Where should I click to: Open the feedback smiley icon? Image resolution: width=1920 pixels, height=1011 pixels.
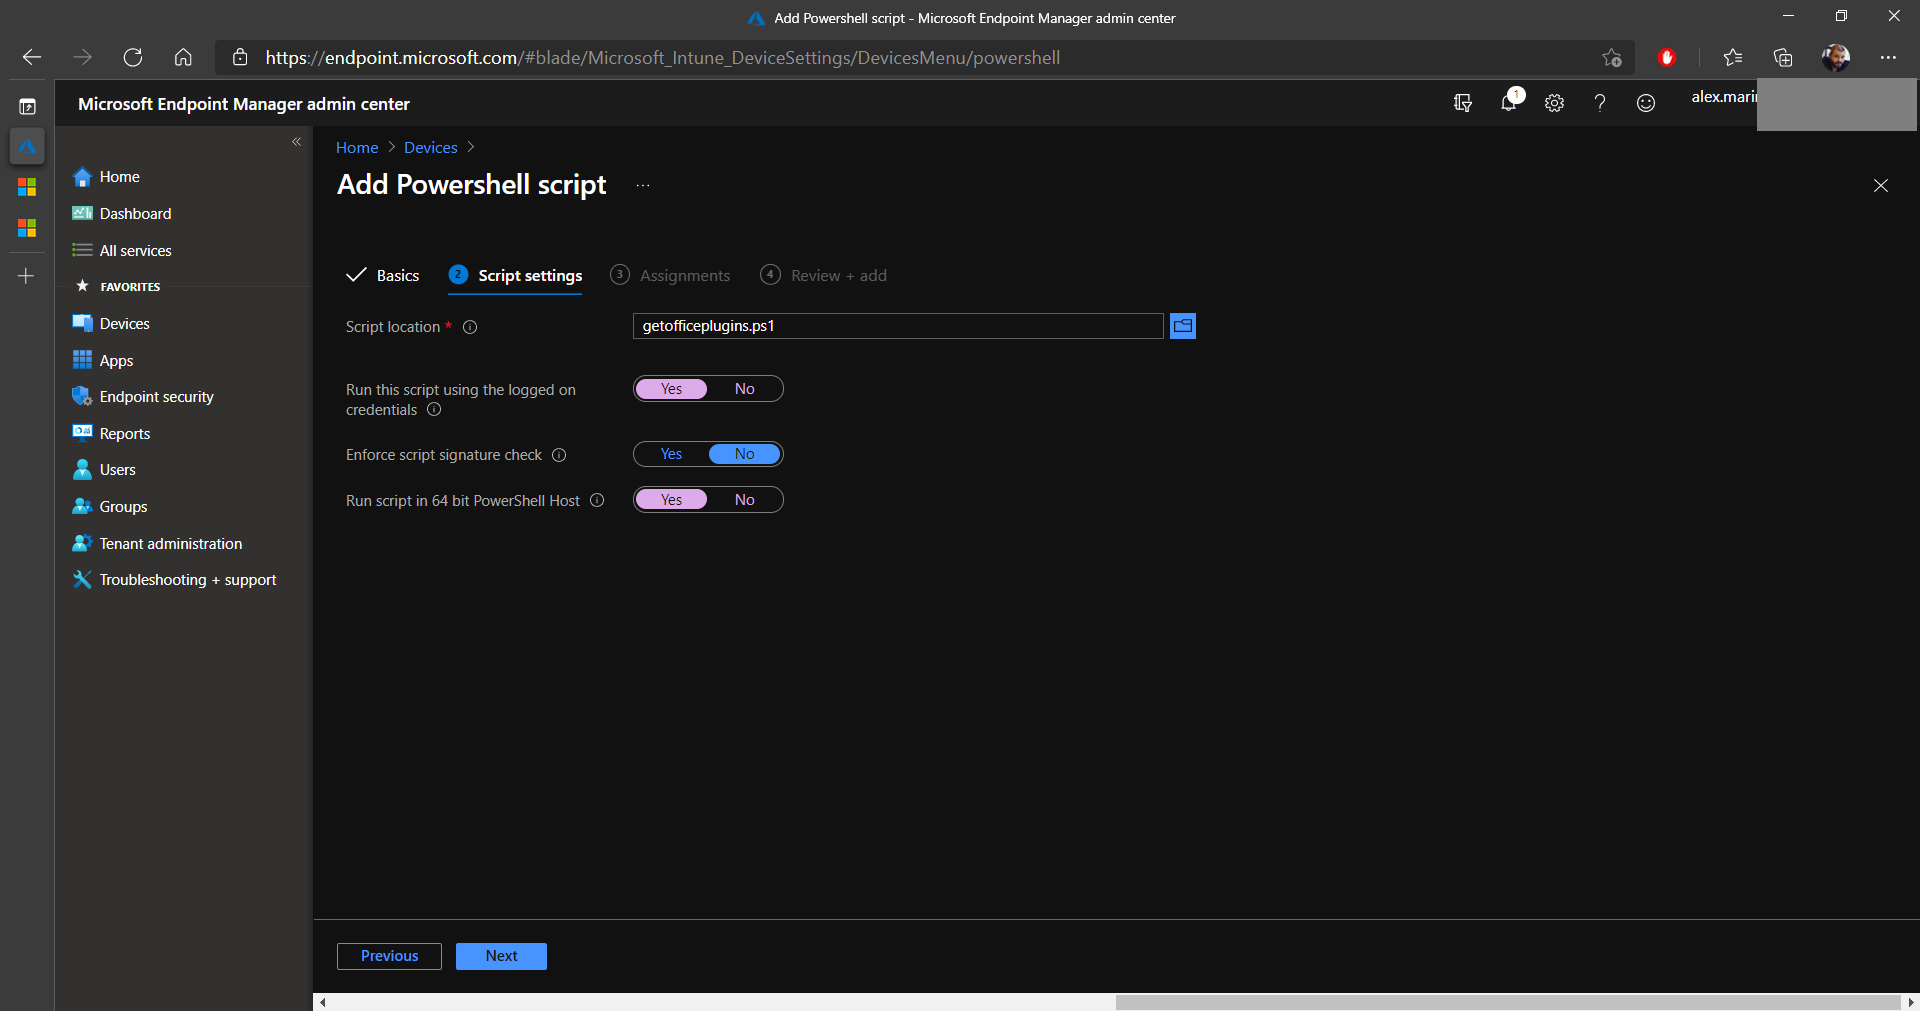click(1646, 103)
